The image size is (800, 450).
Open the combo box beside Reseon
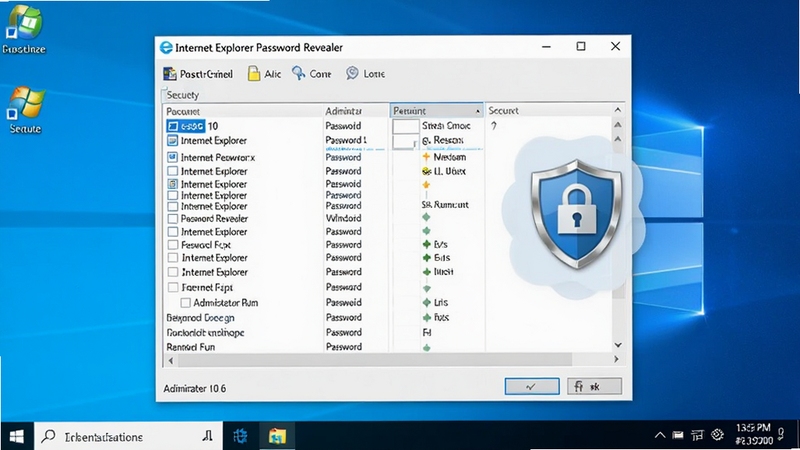(406, 141)
